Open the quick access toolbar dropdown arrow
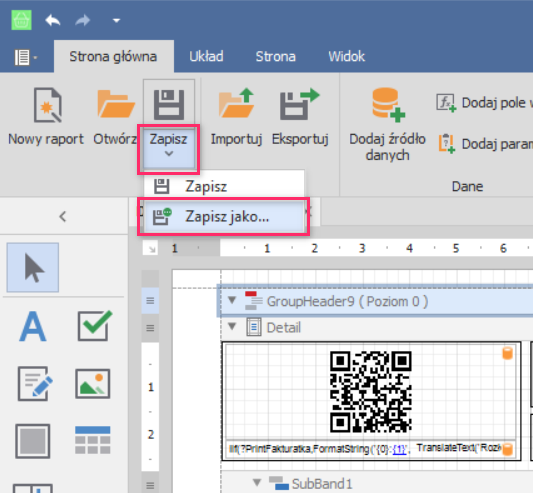Viewport: 533px width, 493px height. 116,21
